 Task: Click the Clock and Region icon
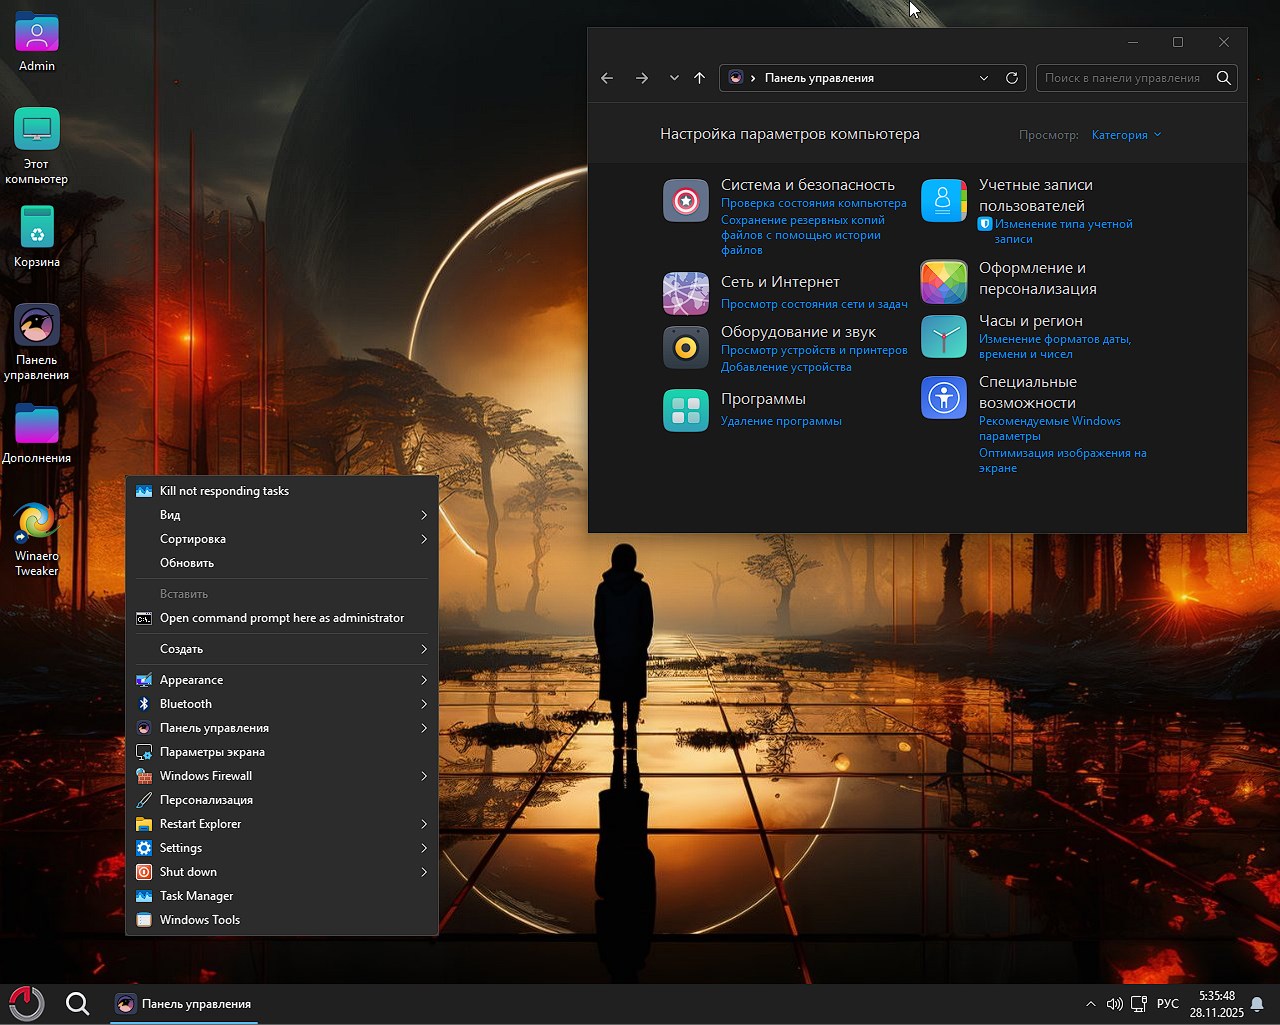943,337
